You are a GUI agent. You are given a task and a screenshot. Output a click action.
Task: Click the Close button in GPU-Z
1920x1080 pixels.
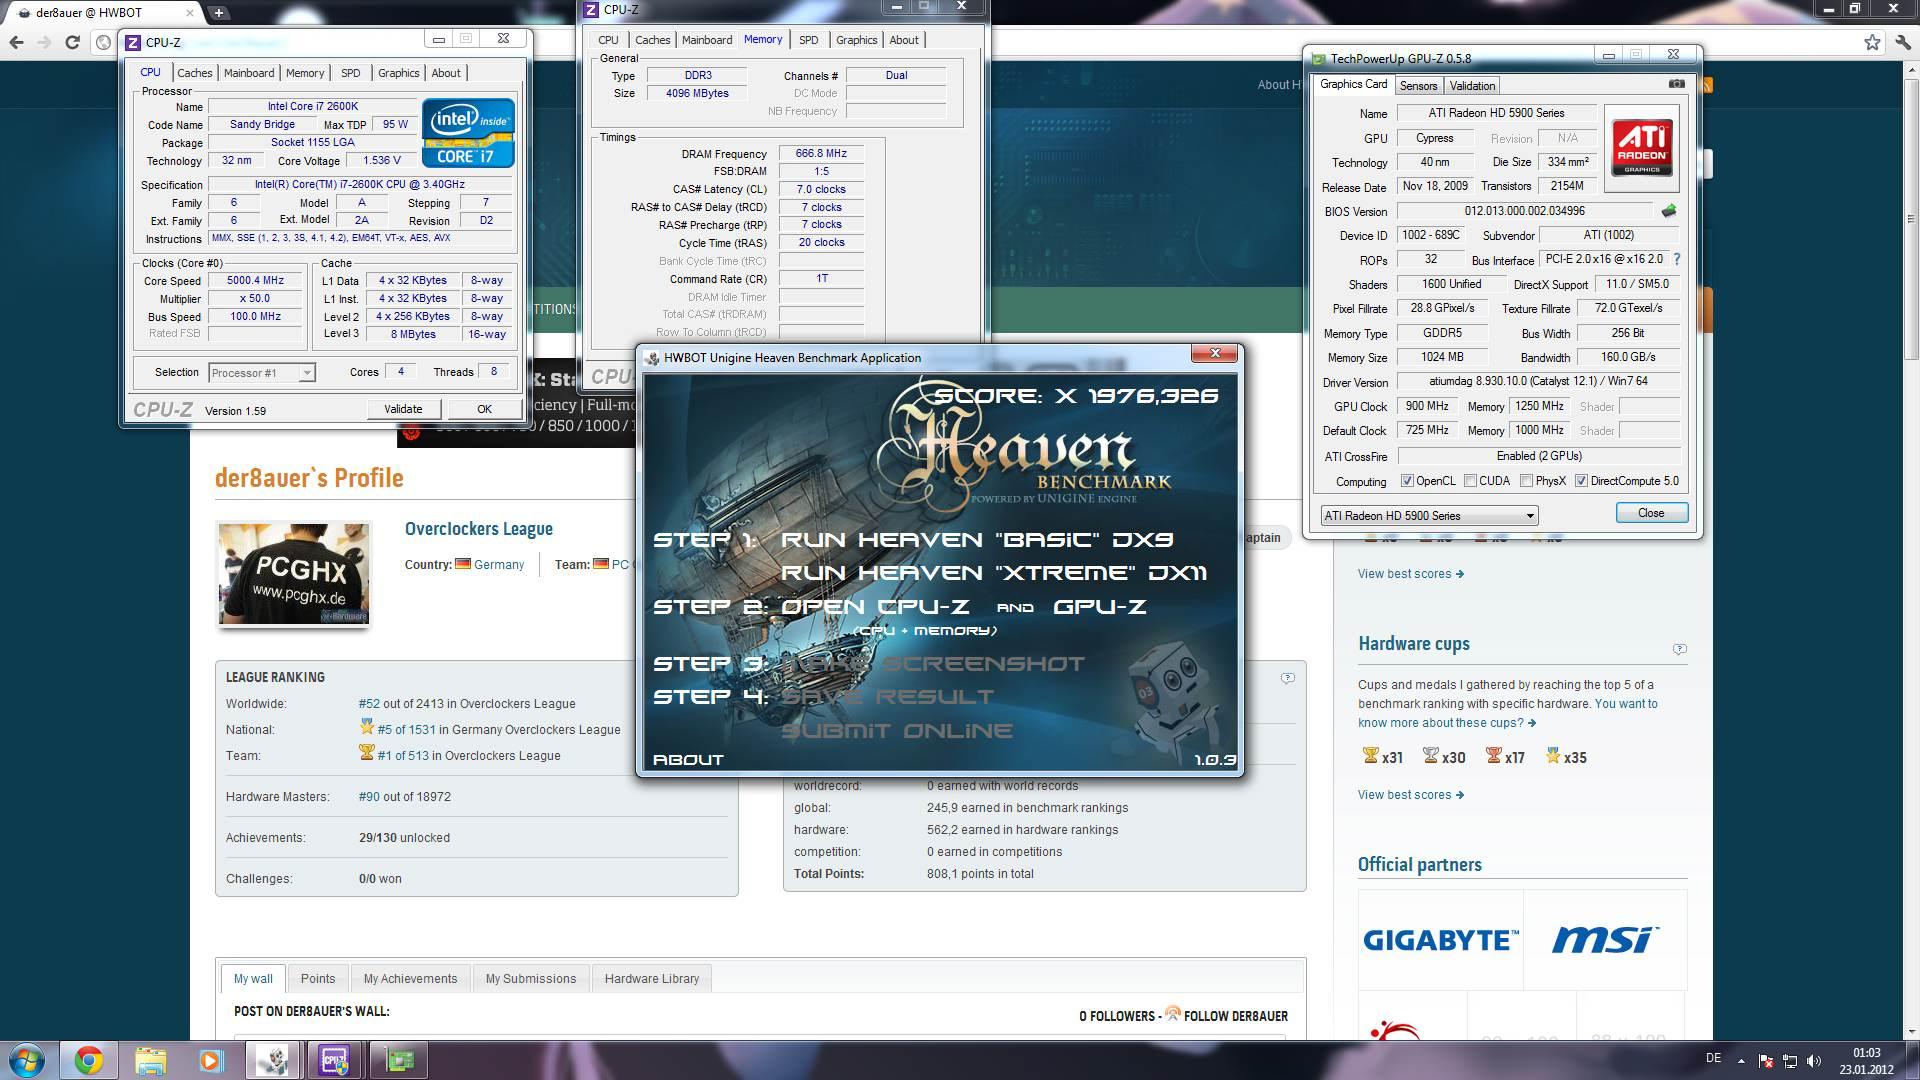[x=1651, y=513]
